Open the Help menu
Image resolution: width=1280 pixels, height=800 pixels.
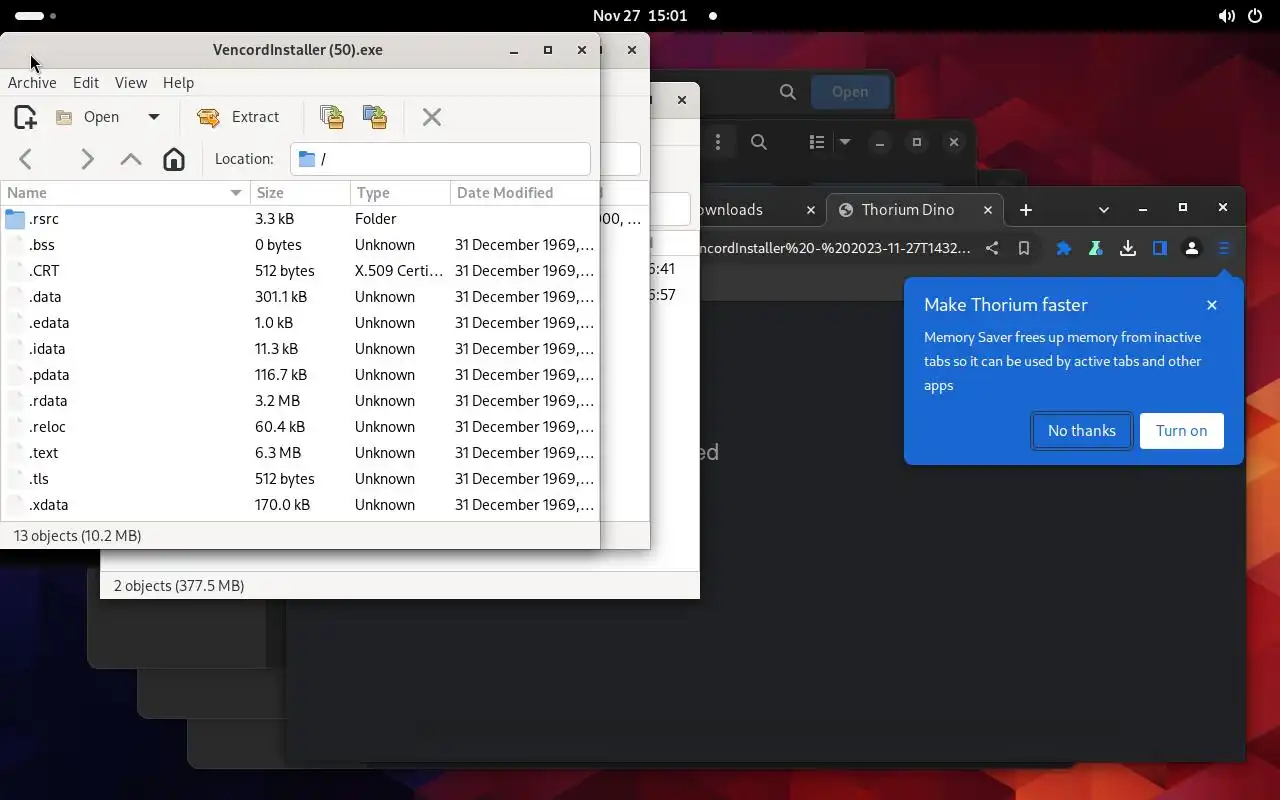click(178, 83)
